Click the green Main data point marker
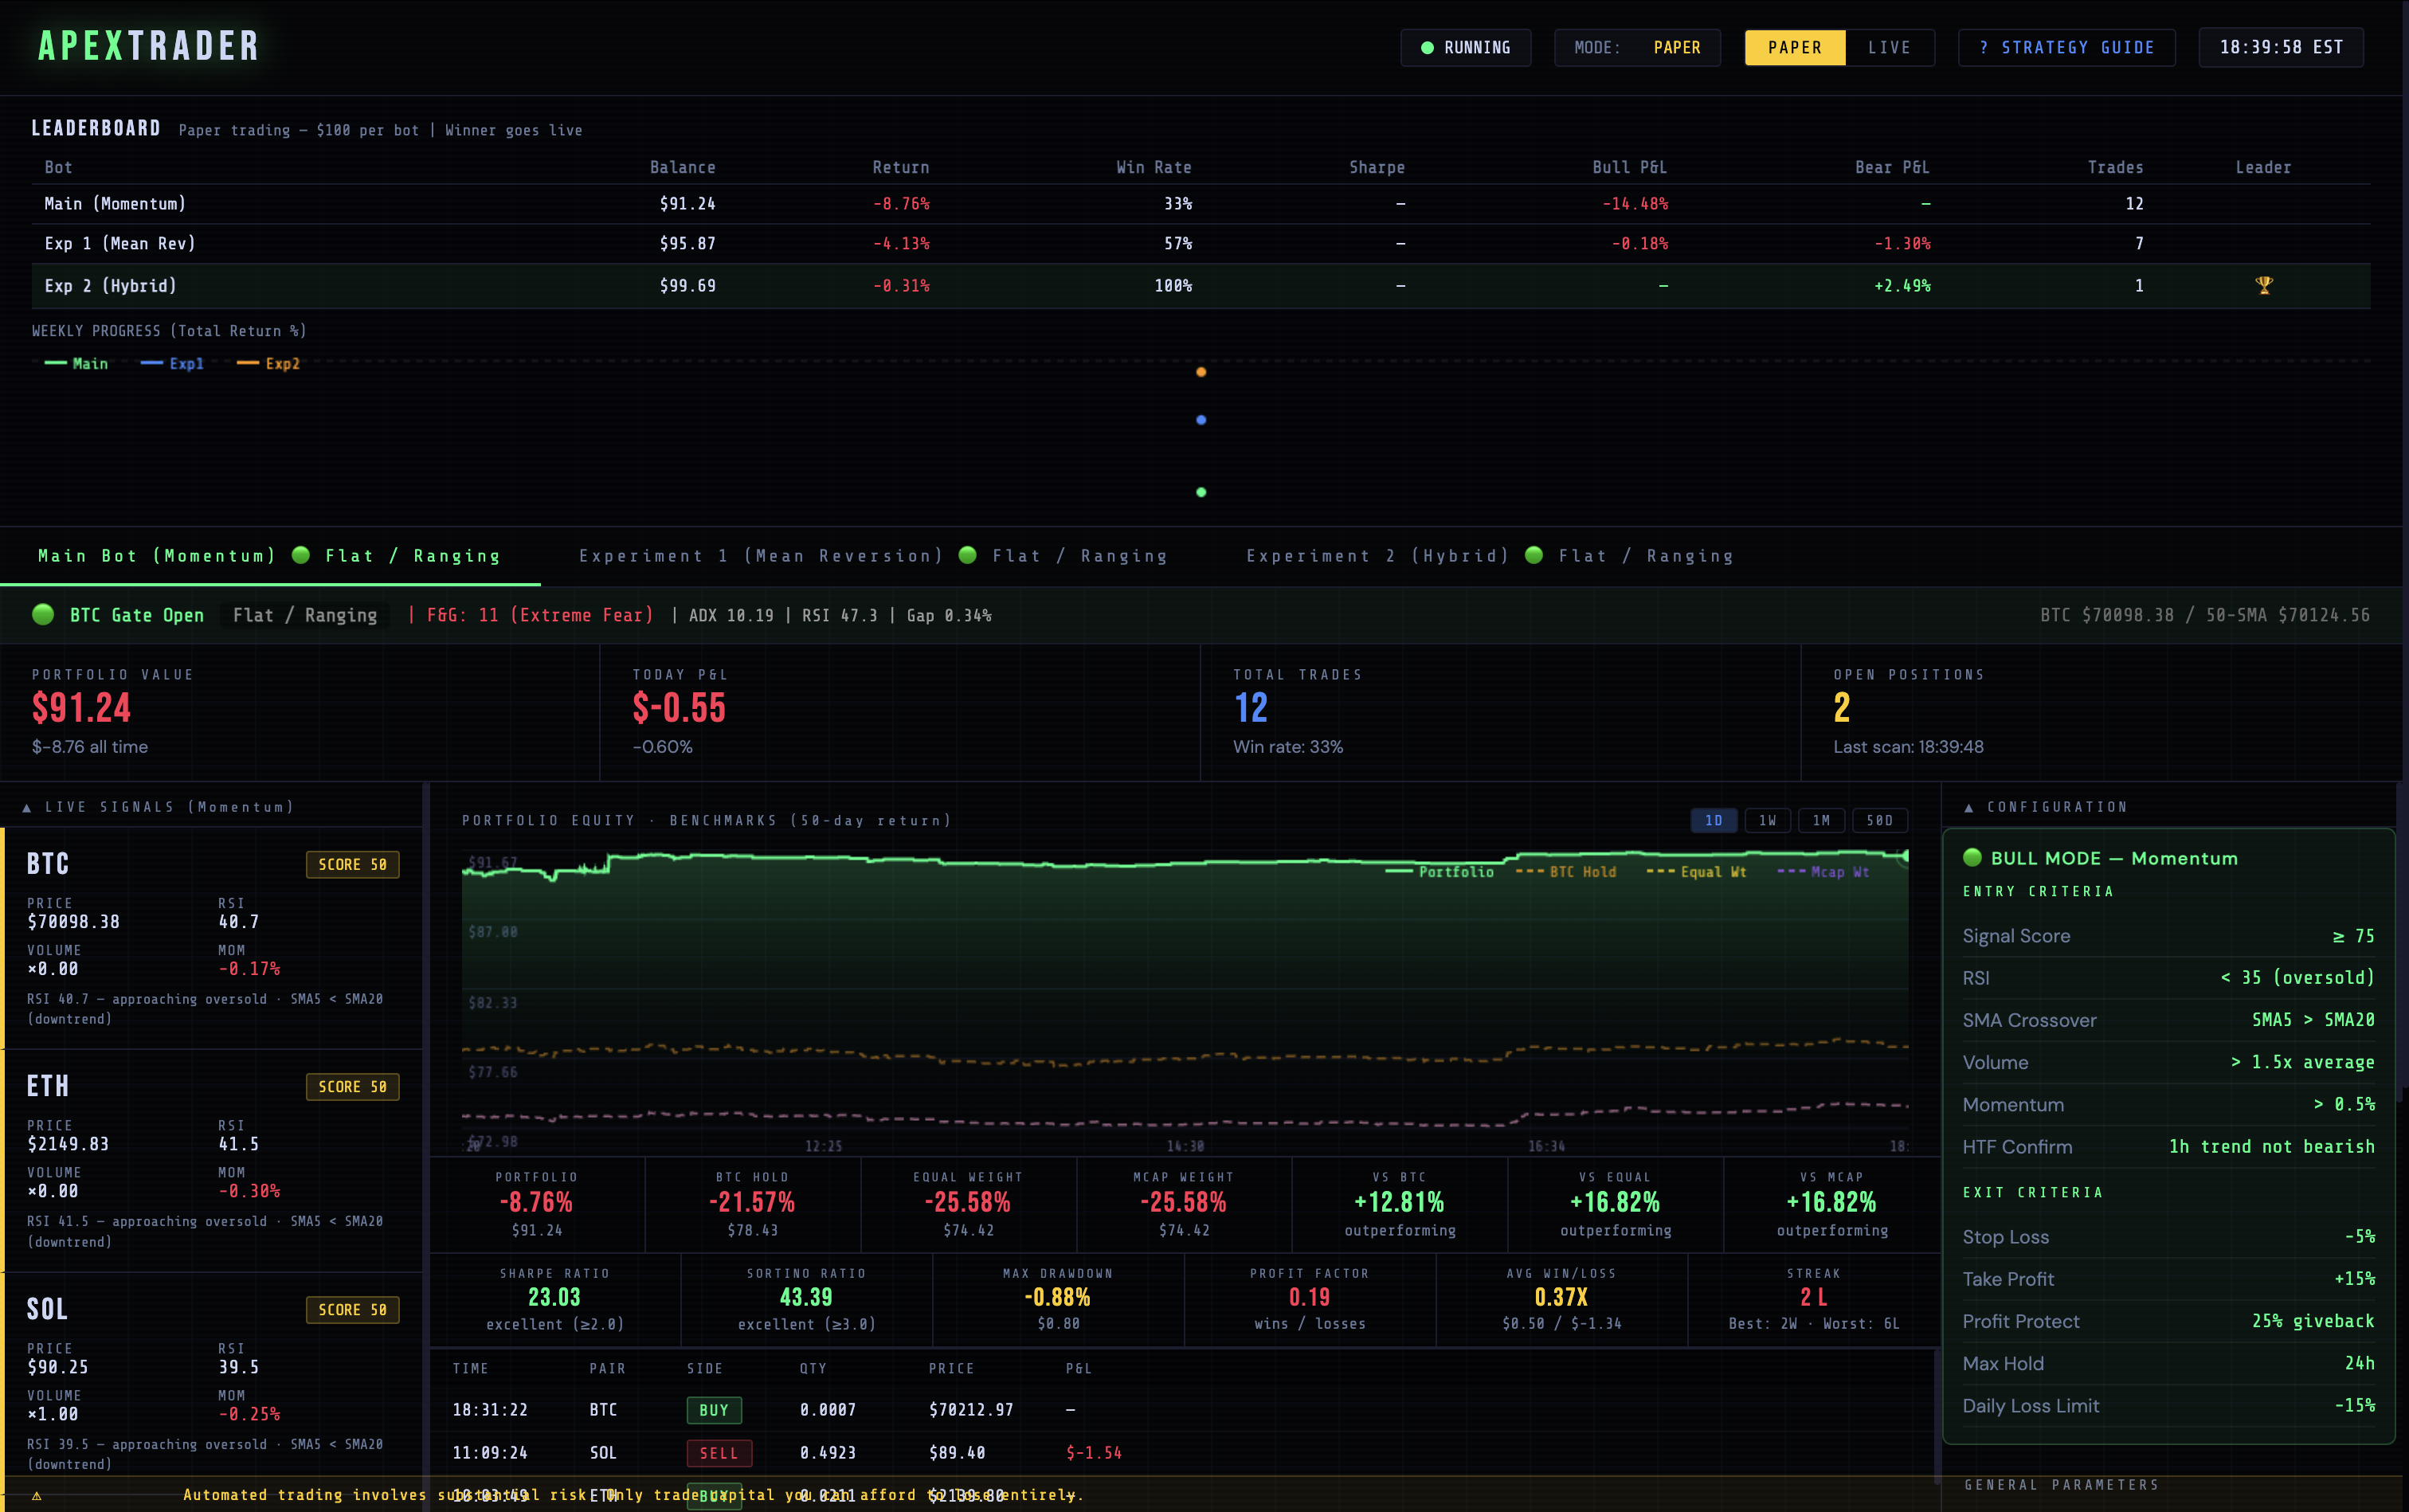Screen dimensions: 2409x1512 point(1201,492)
